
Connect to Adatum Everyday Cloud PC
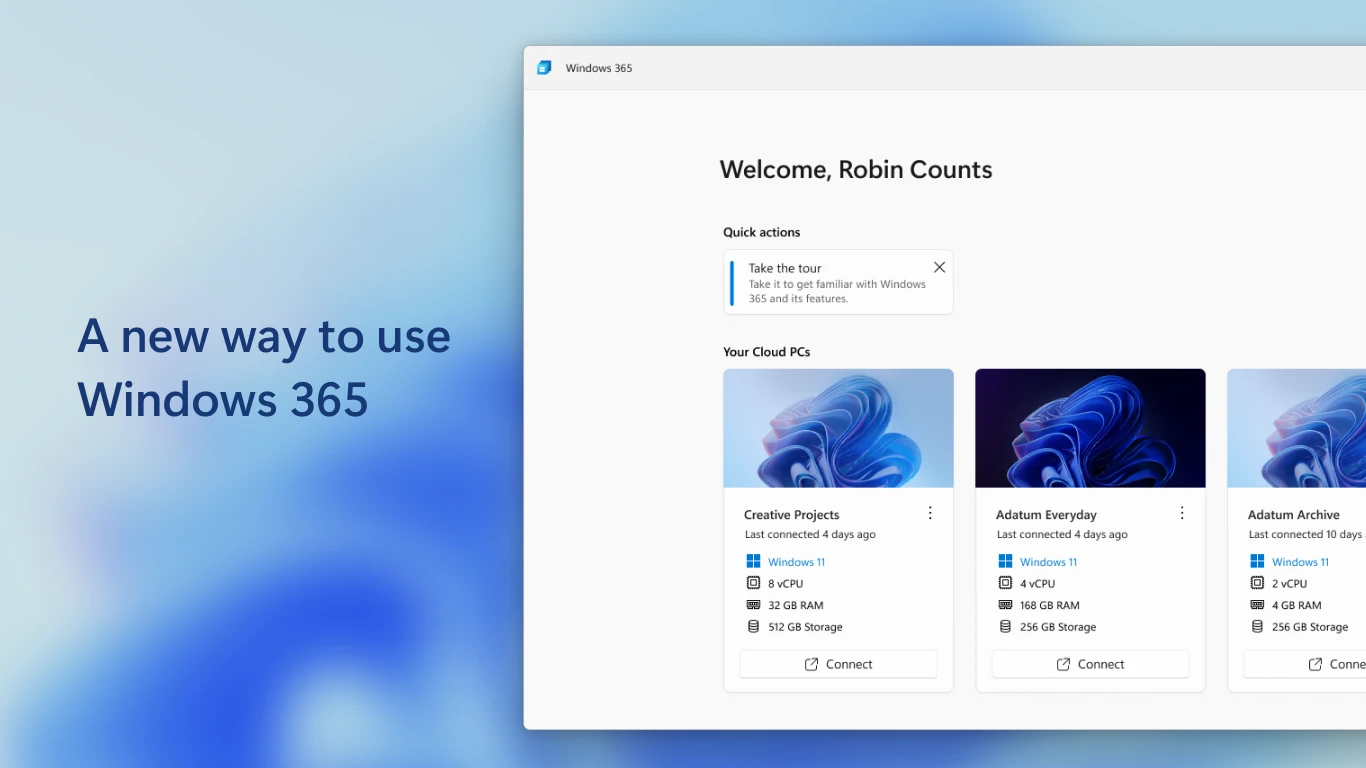pos(1090,664)
